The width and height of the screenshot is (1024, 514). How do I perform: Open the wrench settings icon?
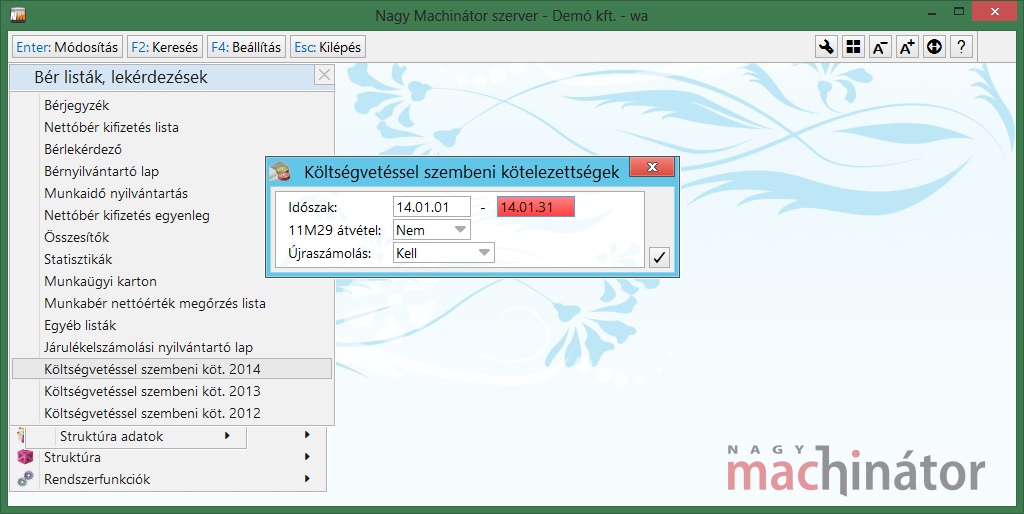[826, 47]
